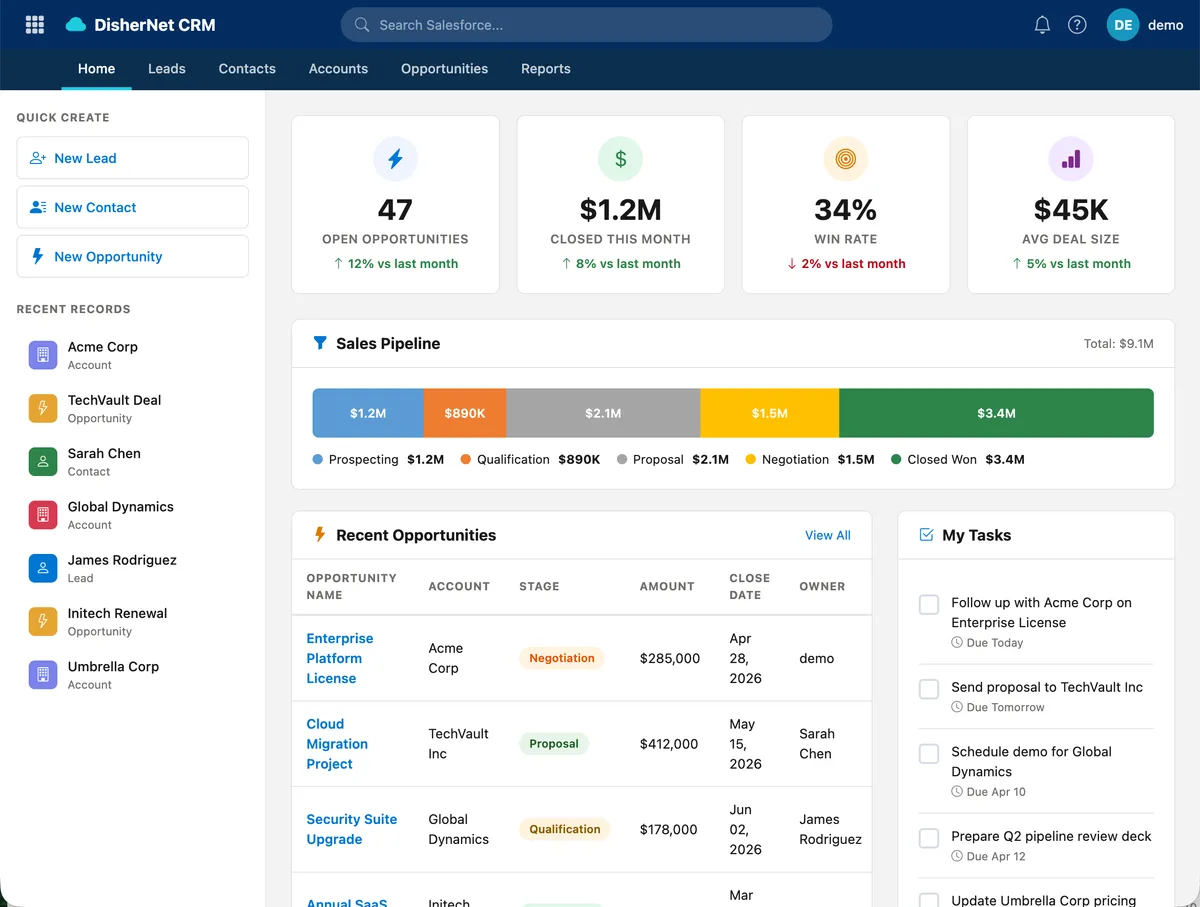This screenshot has height=907, width=1200.
Task: Click the Win Rate target icon
Action: pyautogui.click(x=845, y=158)
